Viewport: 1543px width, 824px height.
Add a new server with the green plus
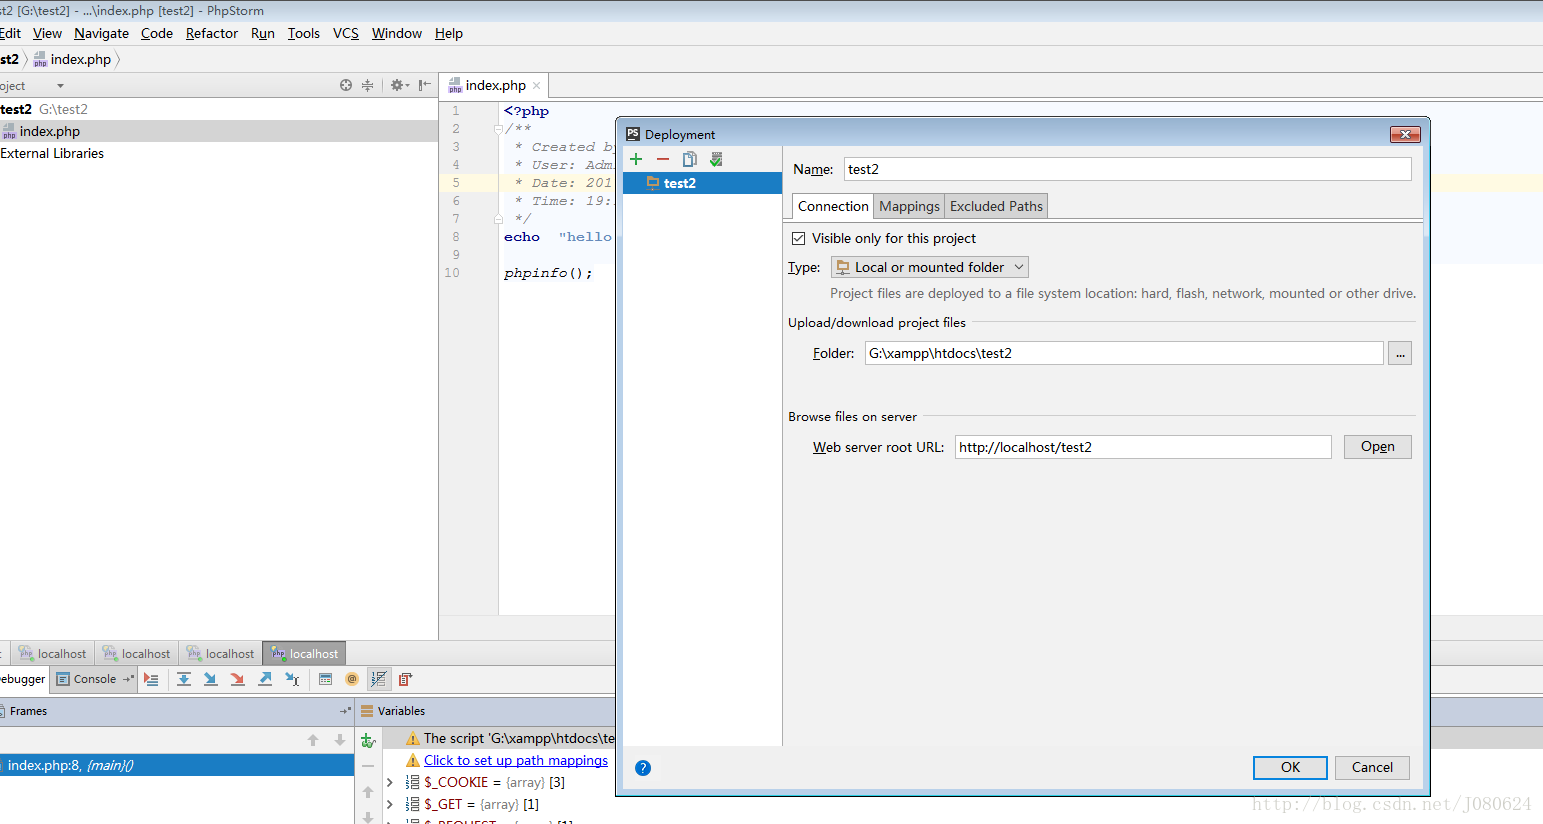pyautogui.click(x=636, y=159)
